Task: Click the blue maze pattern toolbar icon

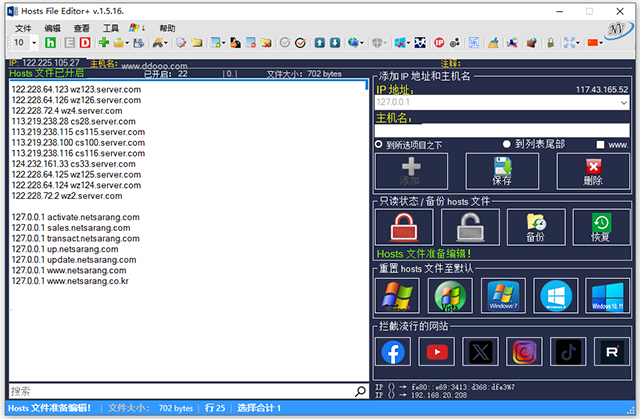Action: 474,43
